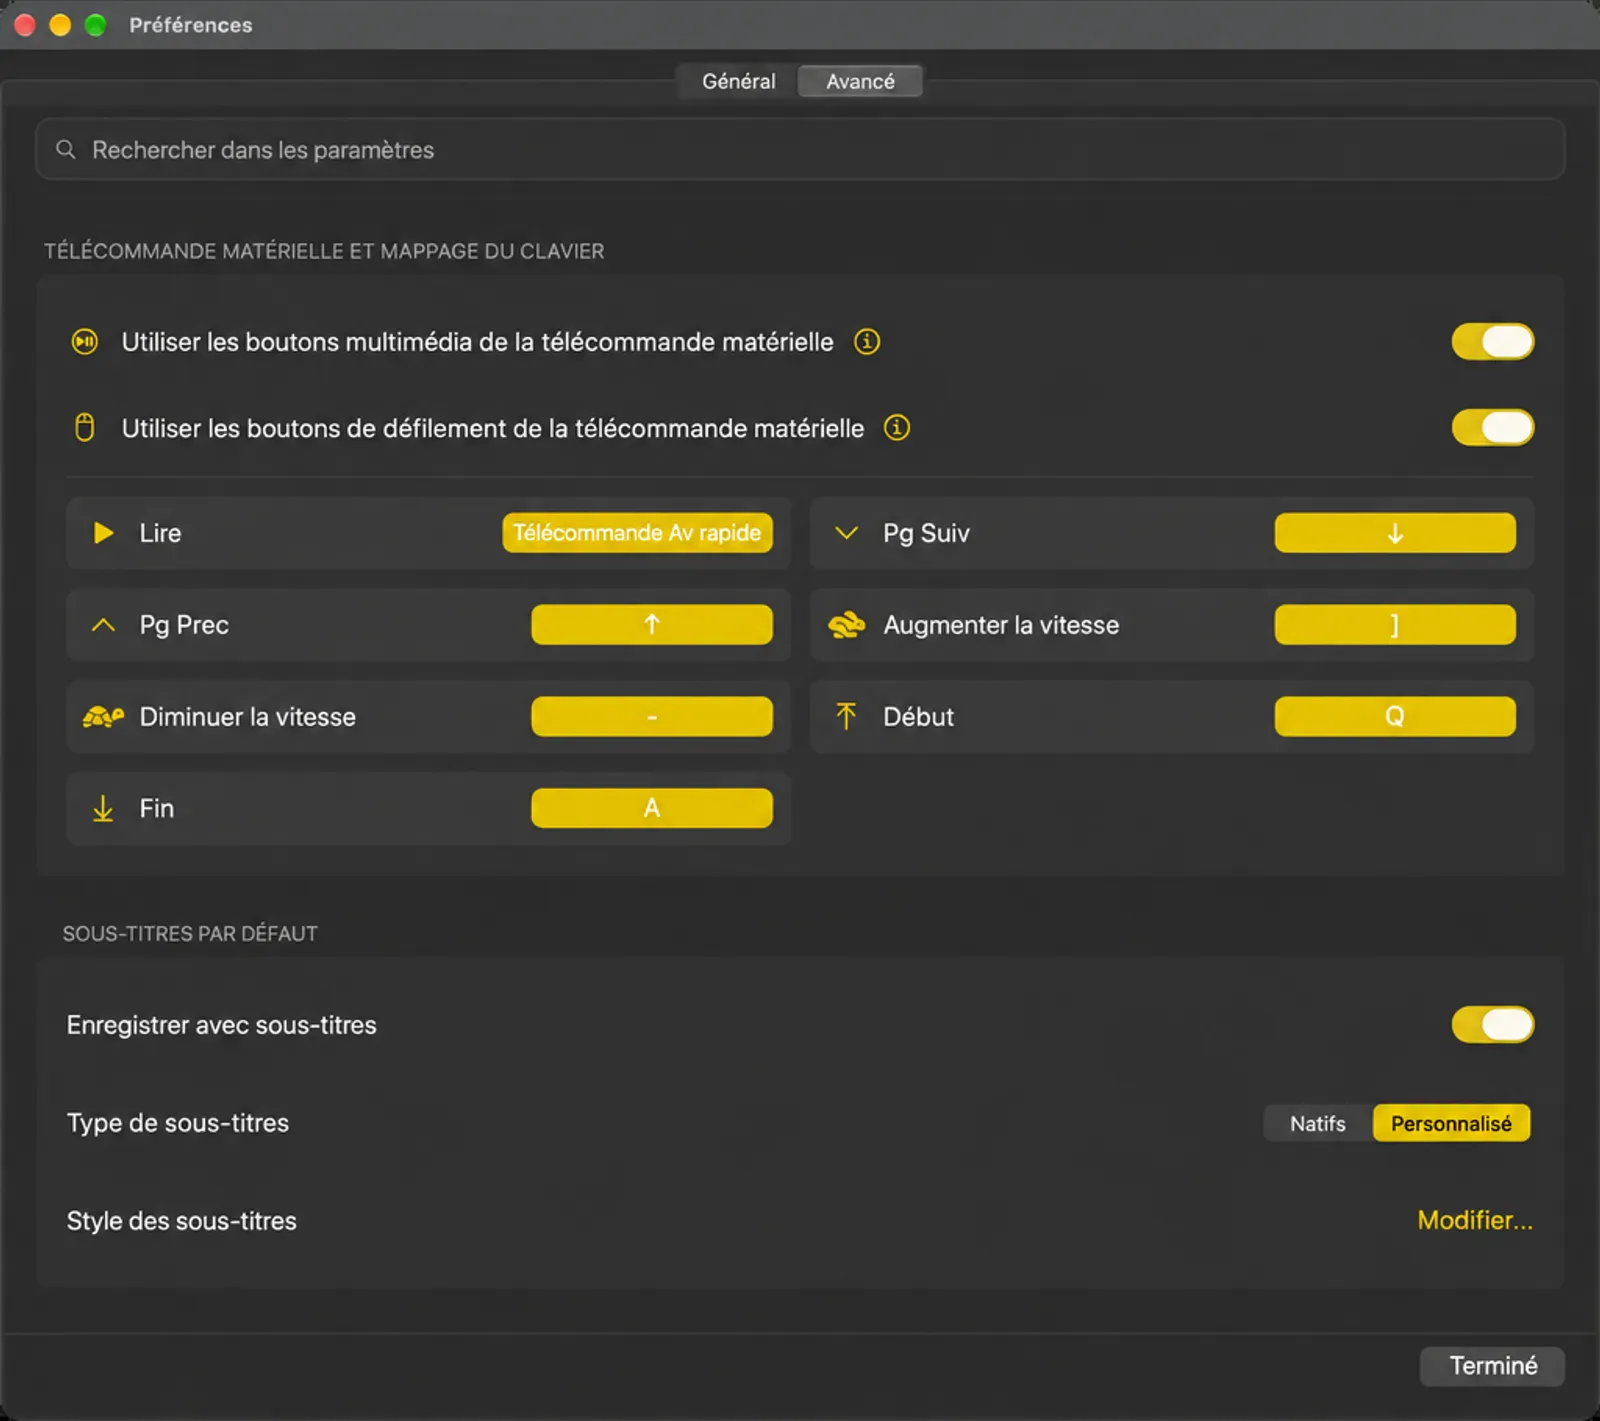Viewport: 1600px width, 1421px height.
Task: Open info for multimedia buttons option
Action: [x=867, y=342]
